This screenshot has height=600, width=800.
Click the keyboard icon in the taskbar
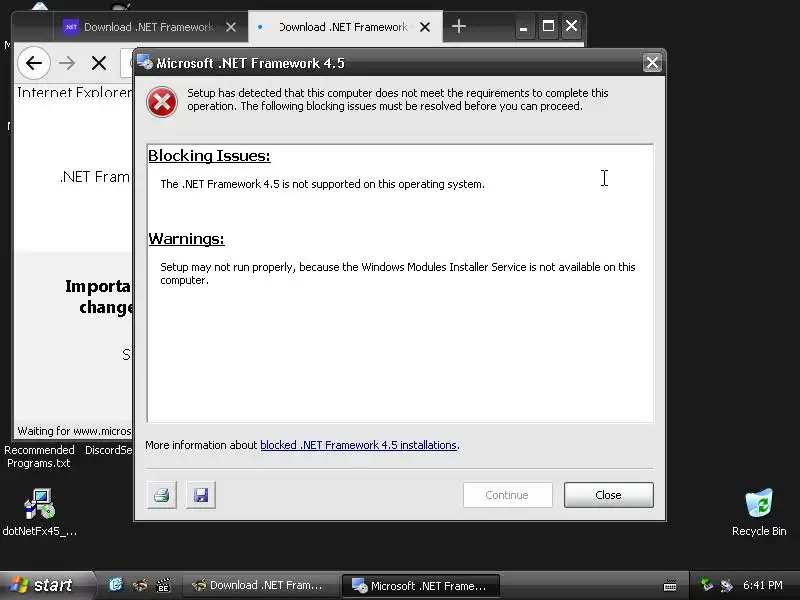tap(670, 585)
